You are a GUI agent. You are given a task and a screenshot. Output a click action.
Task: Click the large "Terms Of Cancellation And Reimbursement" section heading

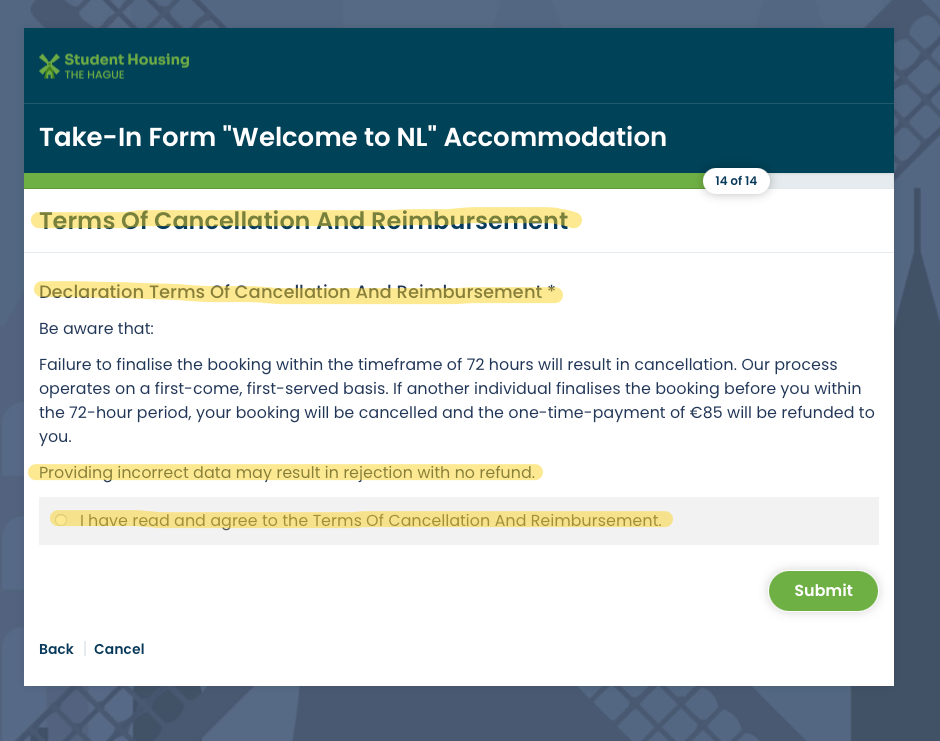click(303, 221)
